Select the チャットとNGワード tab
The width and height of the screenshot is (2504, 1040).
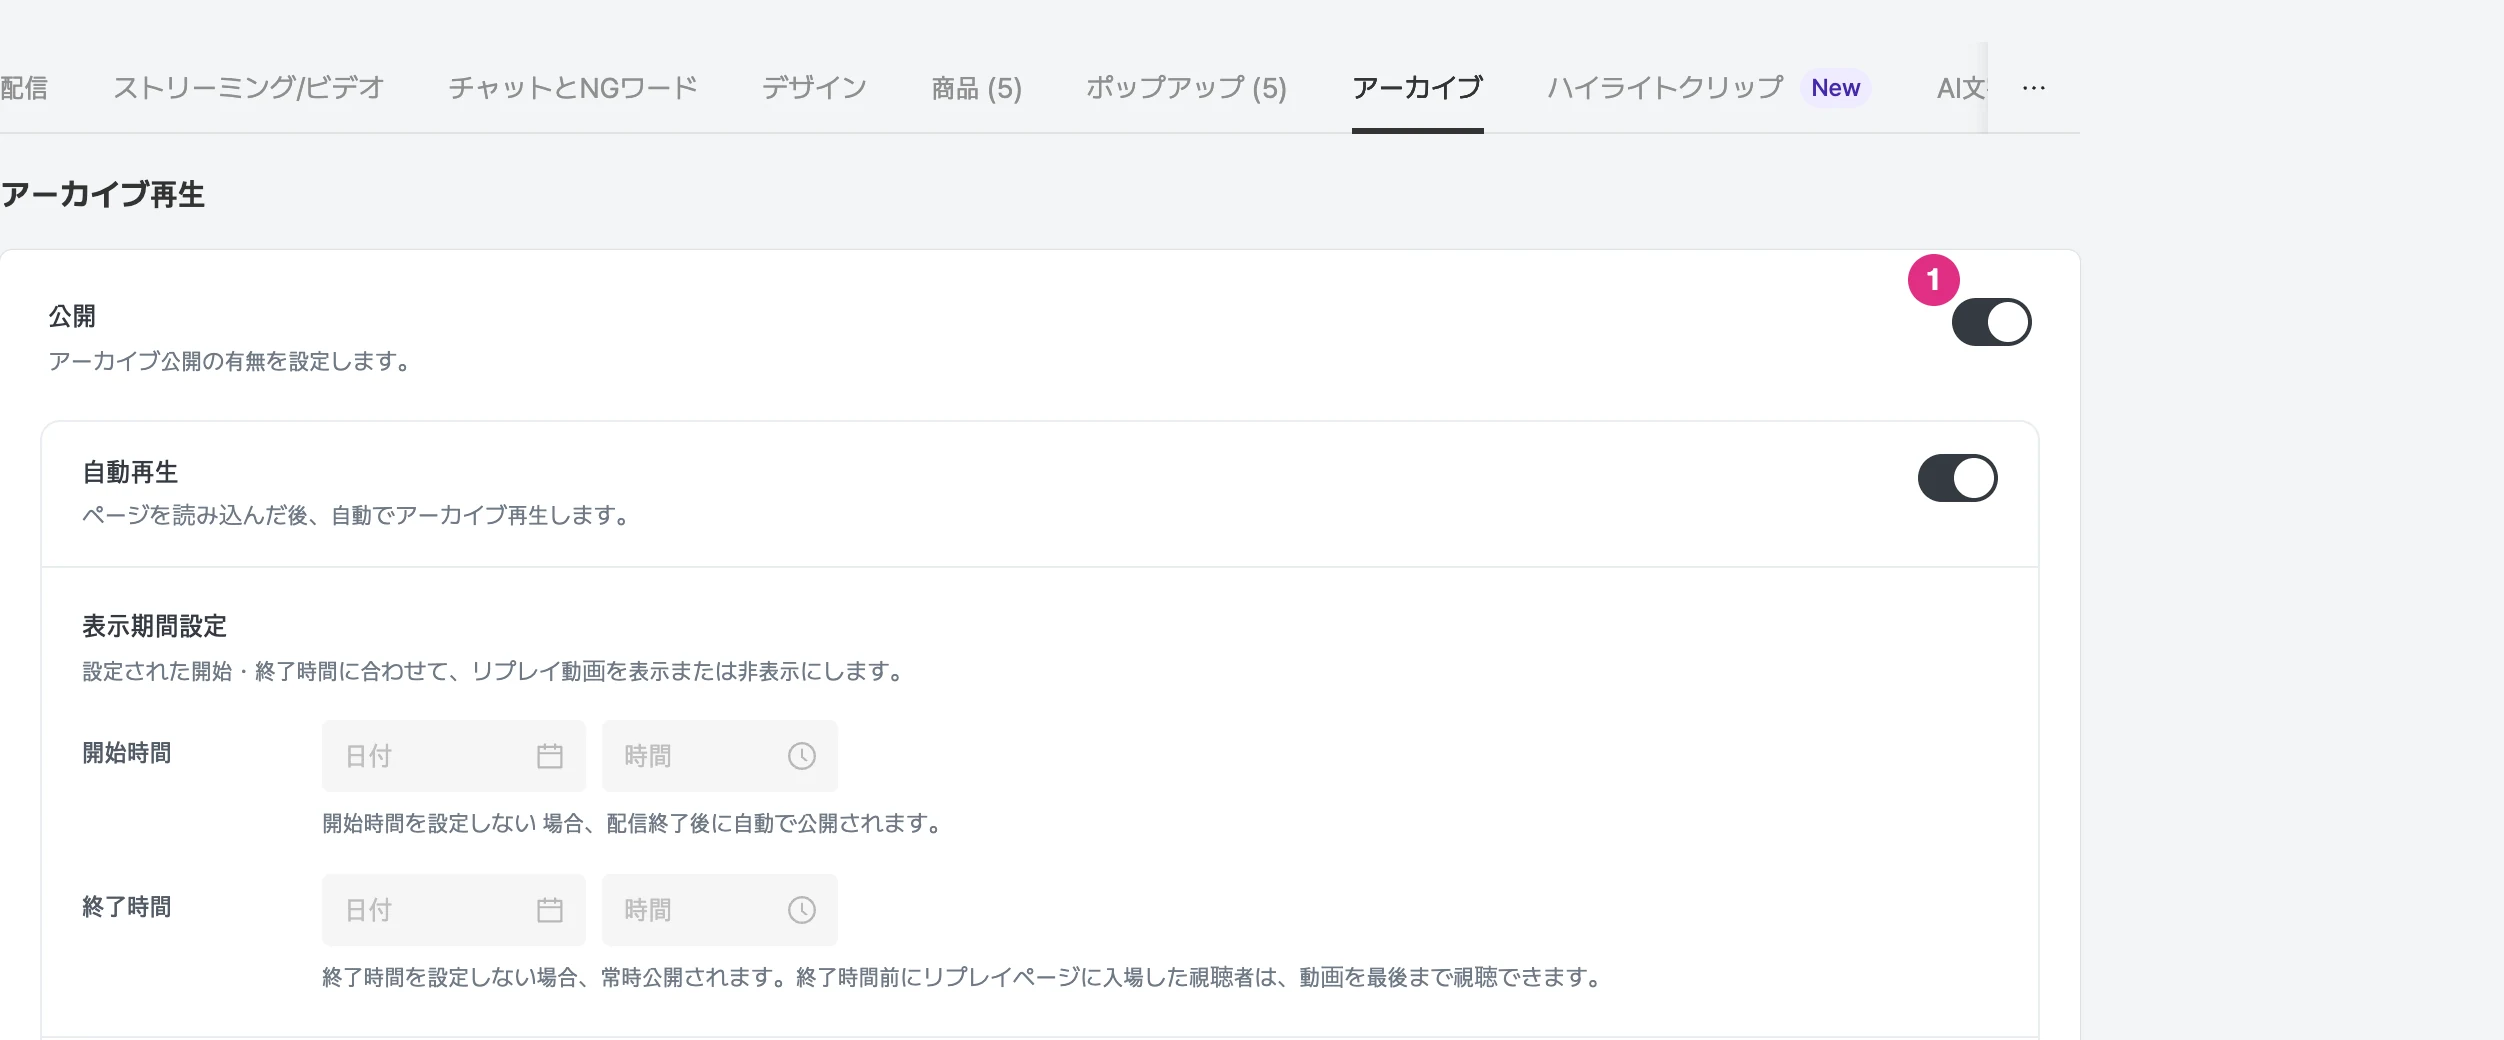pyautogui.click(x=573, y=88)
